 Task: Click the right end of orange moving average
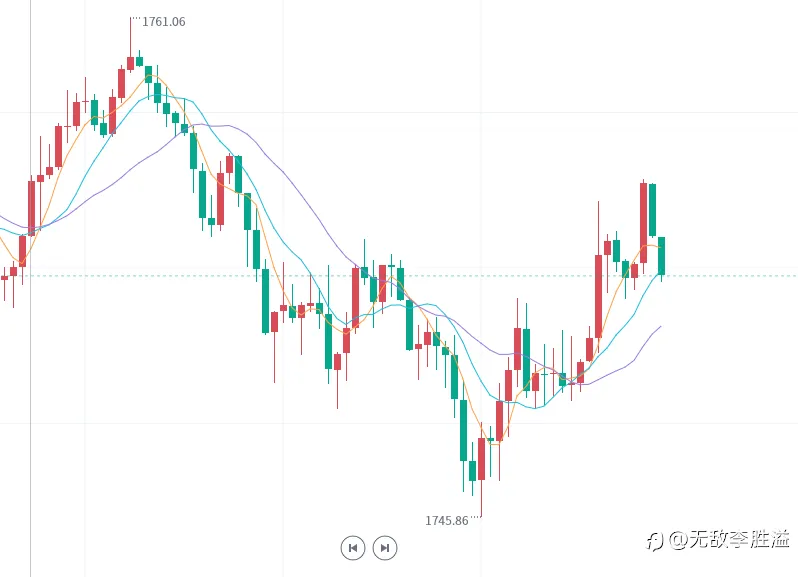(x=660, y=247)
